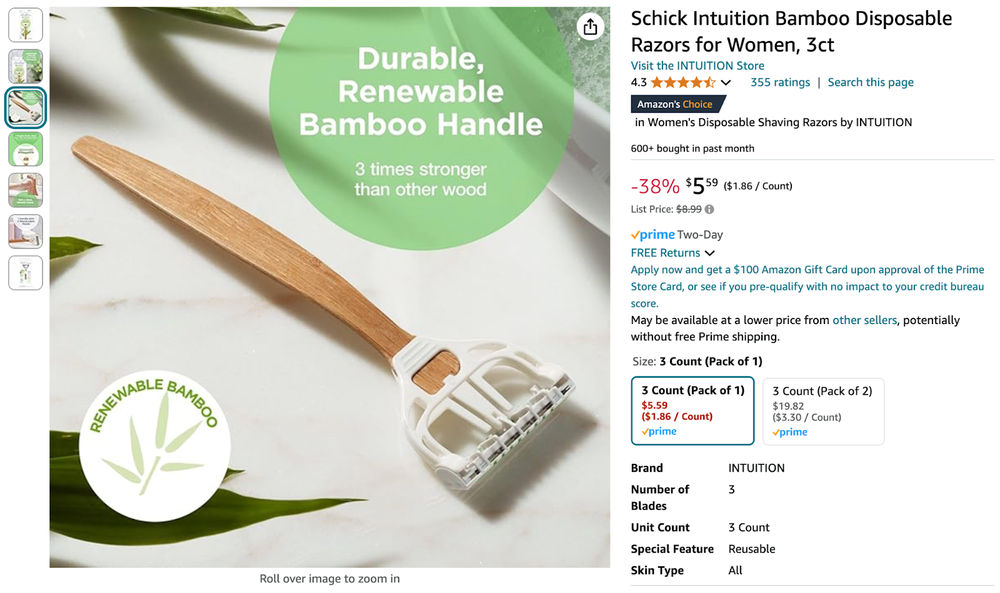1000x593 pixels.
Task: Click the orange half-star at end of rating
Action: click(x=708, y=82)
